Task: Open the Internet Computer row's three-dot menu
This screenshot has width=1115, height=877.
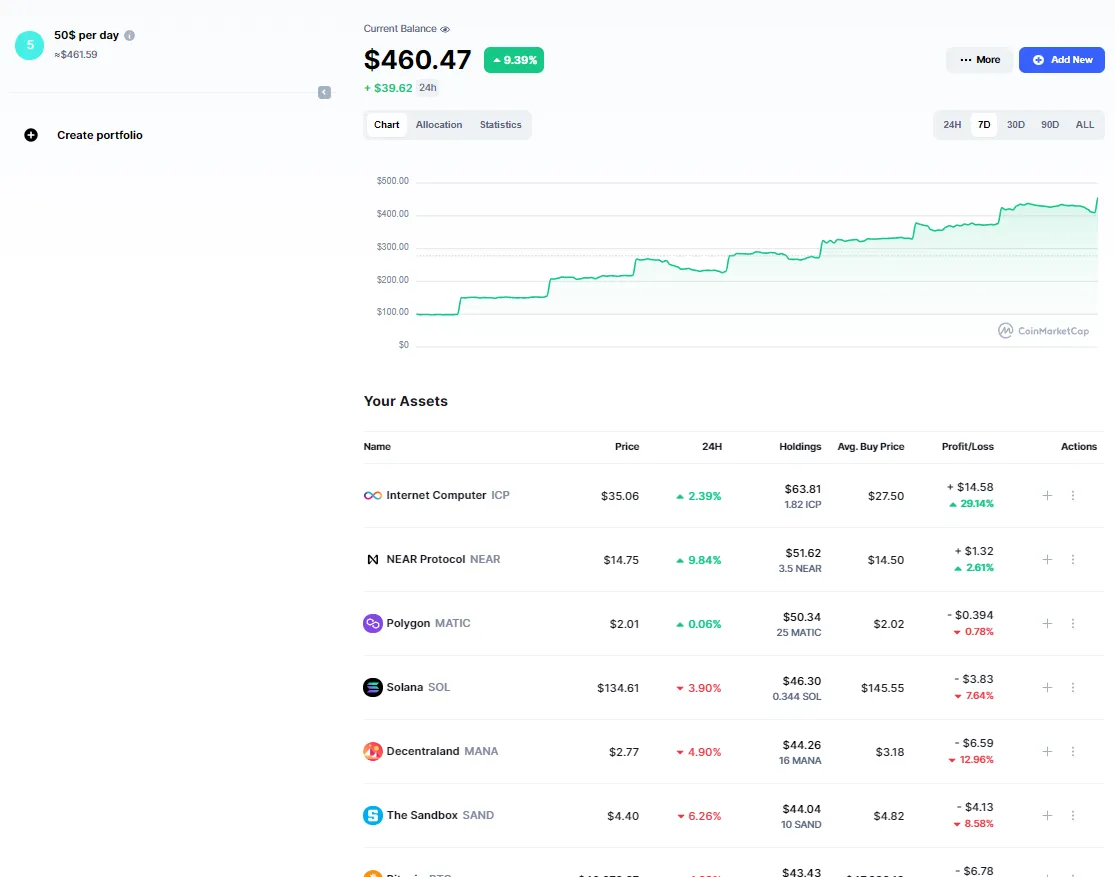Action: 1073,496
